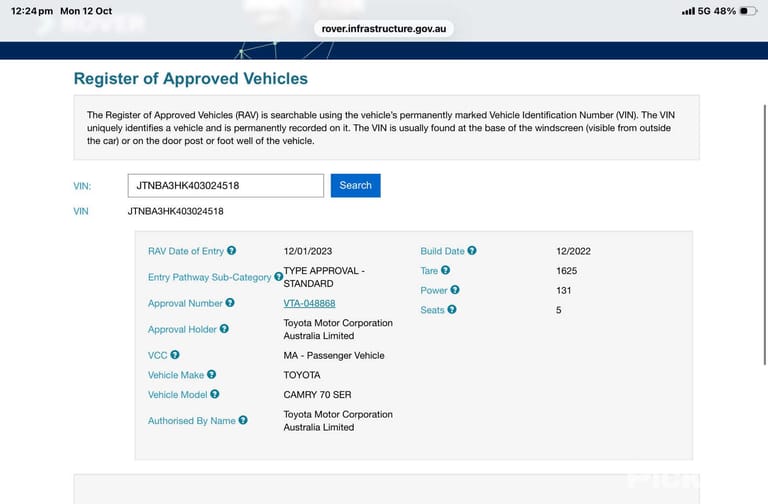Image resolution: width=768 pixels, height=504 pixels.
Task: Click the RAV description paragraph text
Action: click(381, 128)
